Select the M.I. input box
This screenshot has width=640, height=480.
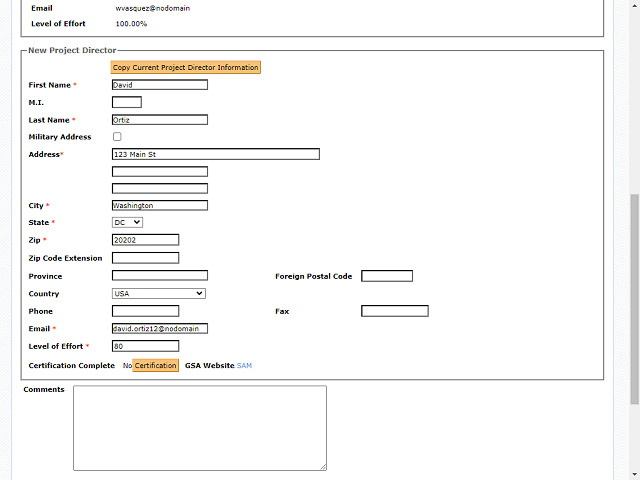pyautogui.click(x=127, y=102)
